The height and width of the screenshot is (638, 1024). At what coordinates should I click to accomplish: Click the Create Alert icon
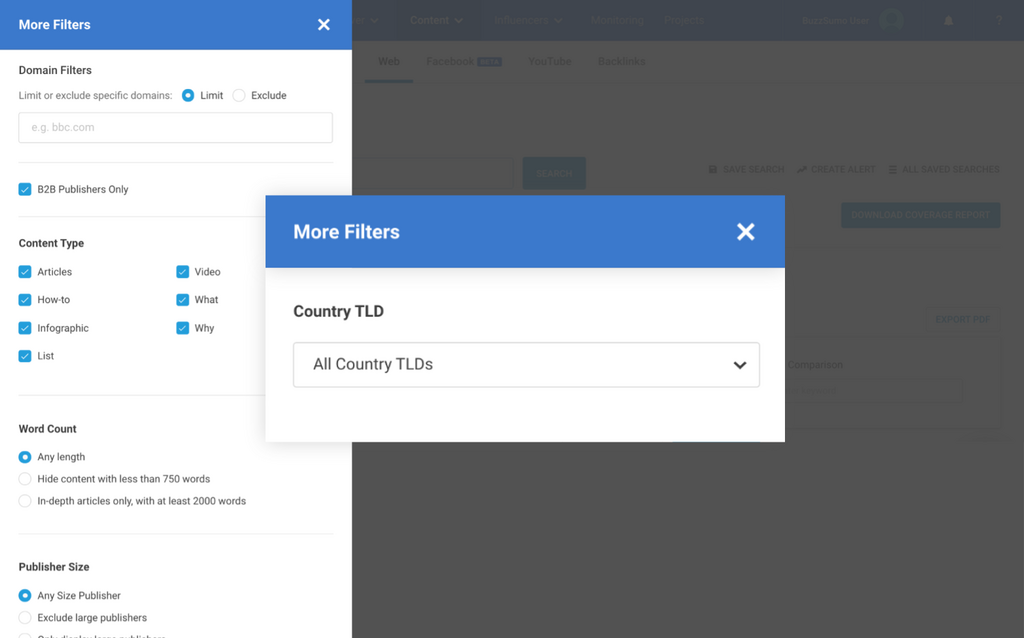(802, 170)
